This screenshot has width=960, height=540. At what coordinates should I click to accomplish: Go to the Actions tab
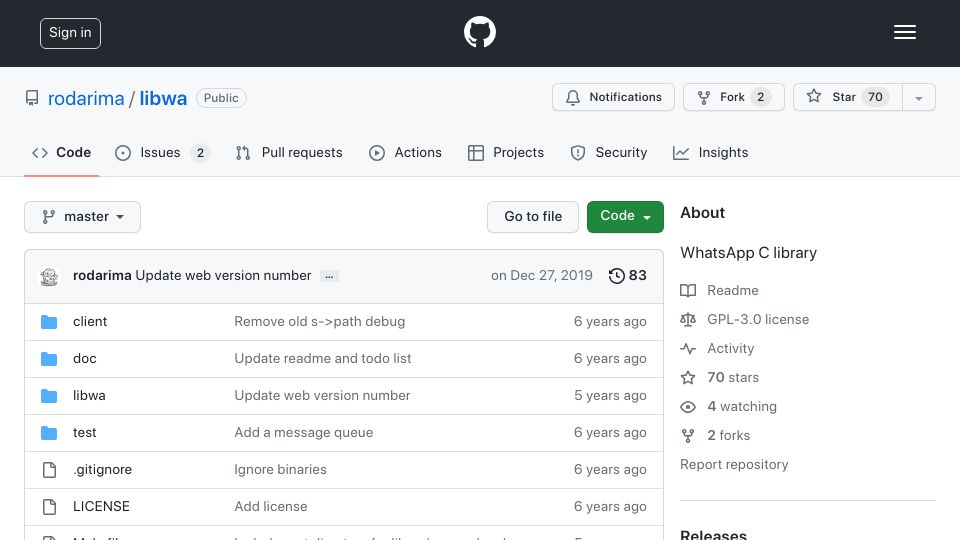[x=405, y=152]
